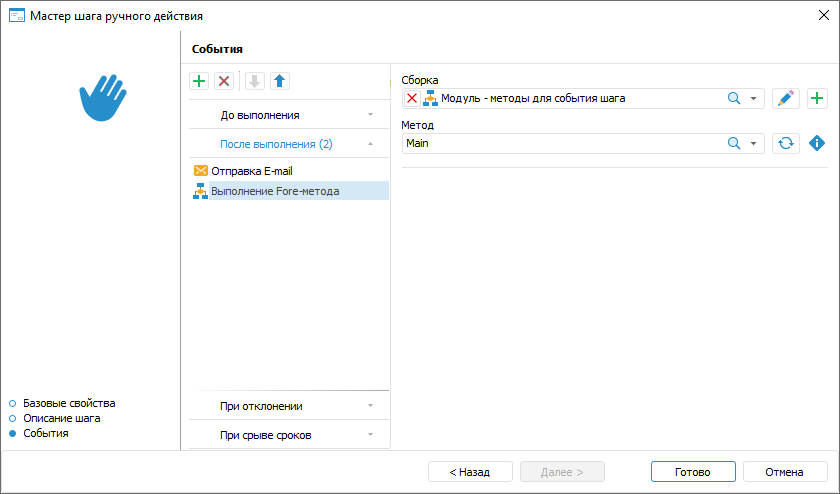Click the Готово button
Viewport: 840px width, 494px height.
click(x=692, y=471)
